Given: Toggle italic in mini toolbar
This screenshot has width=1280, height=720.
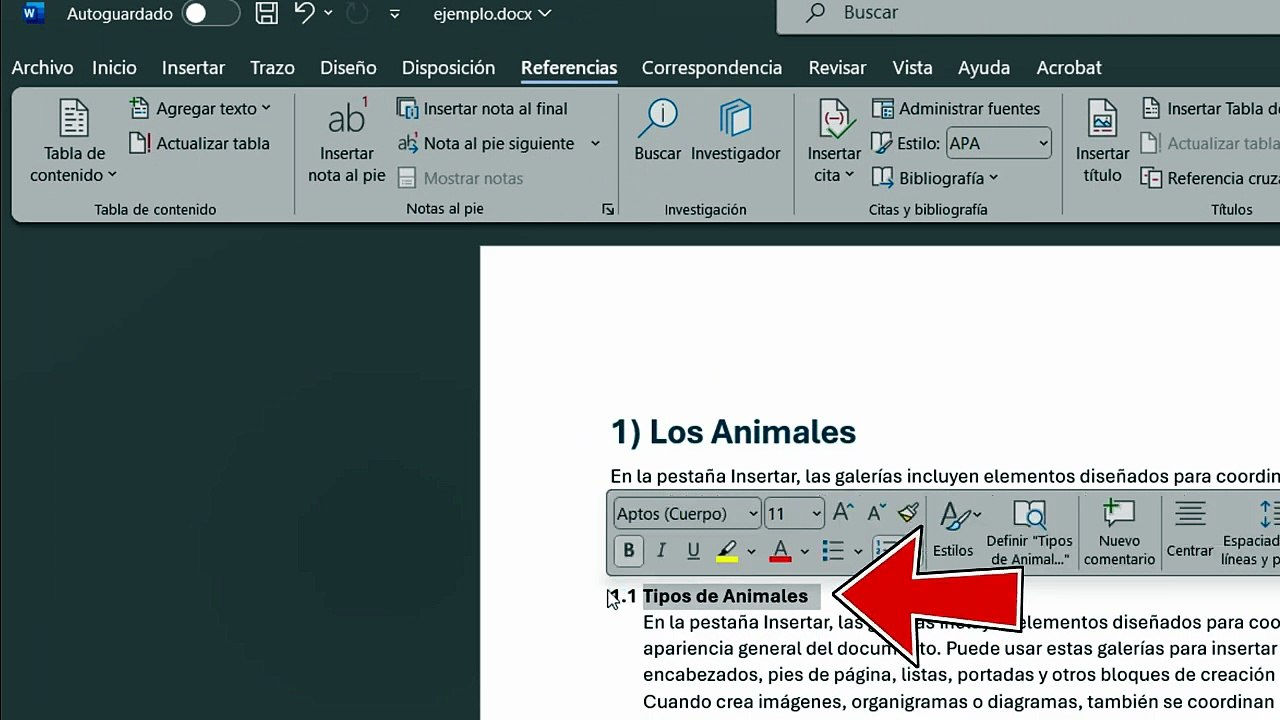Looking at the screenshot, I should [660, 550].
